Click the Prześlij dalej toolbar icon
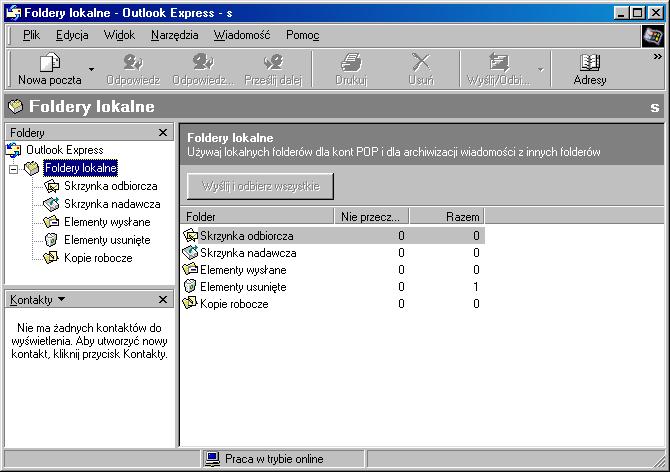 pos(273,62)
